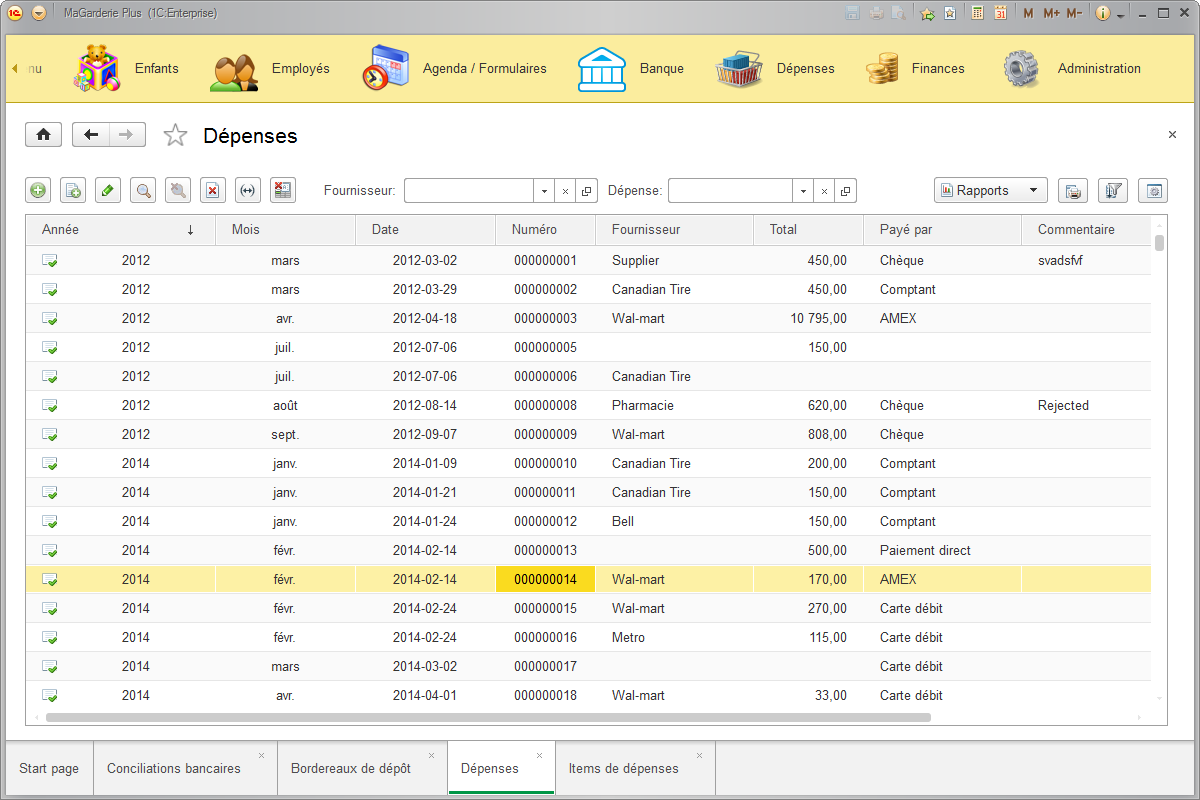Star the Dépenses page as favorite
1200x800 pixels.
[x=175, y=134]
